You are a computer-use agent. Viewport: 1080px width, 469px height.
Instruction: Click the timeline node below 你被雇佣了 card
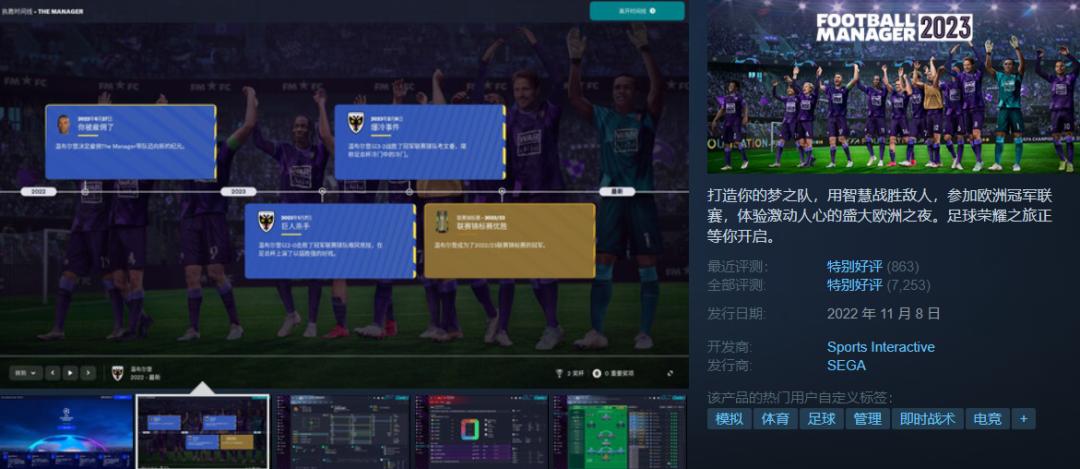point(85,191)
